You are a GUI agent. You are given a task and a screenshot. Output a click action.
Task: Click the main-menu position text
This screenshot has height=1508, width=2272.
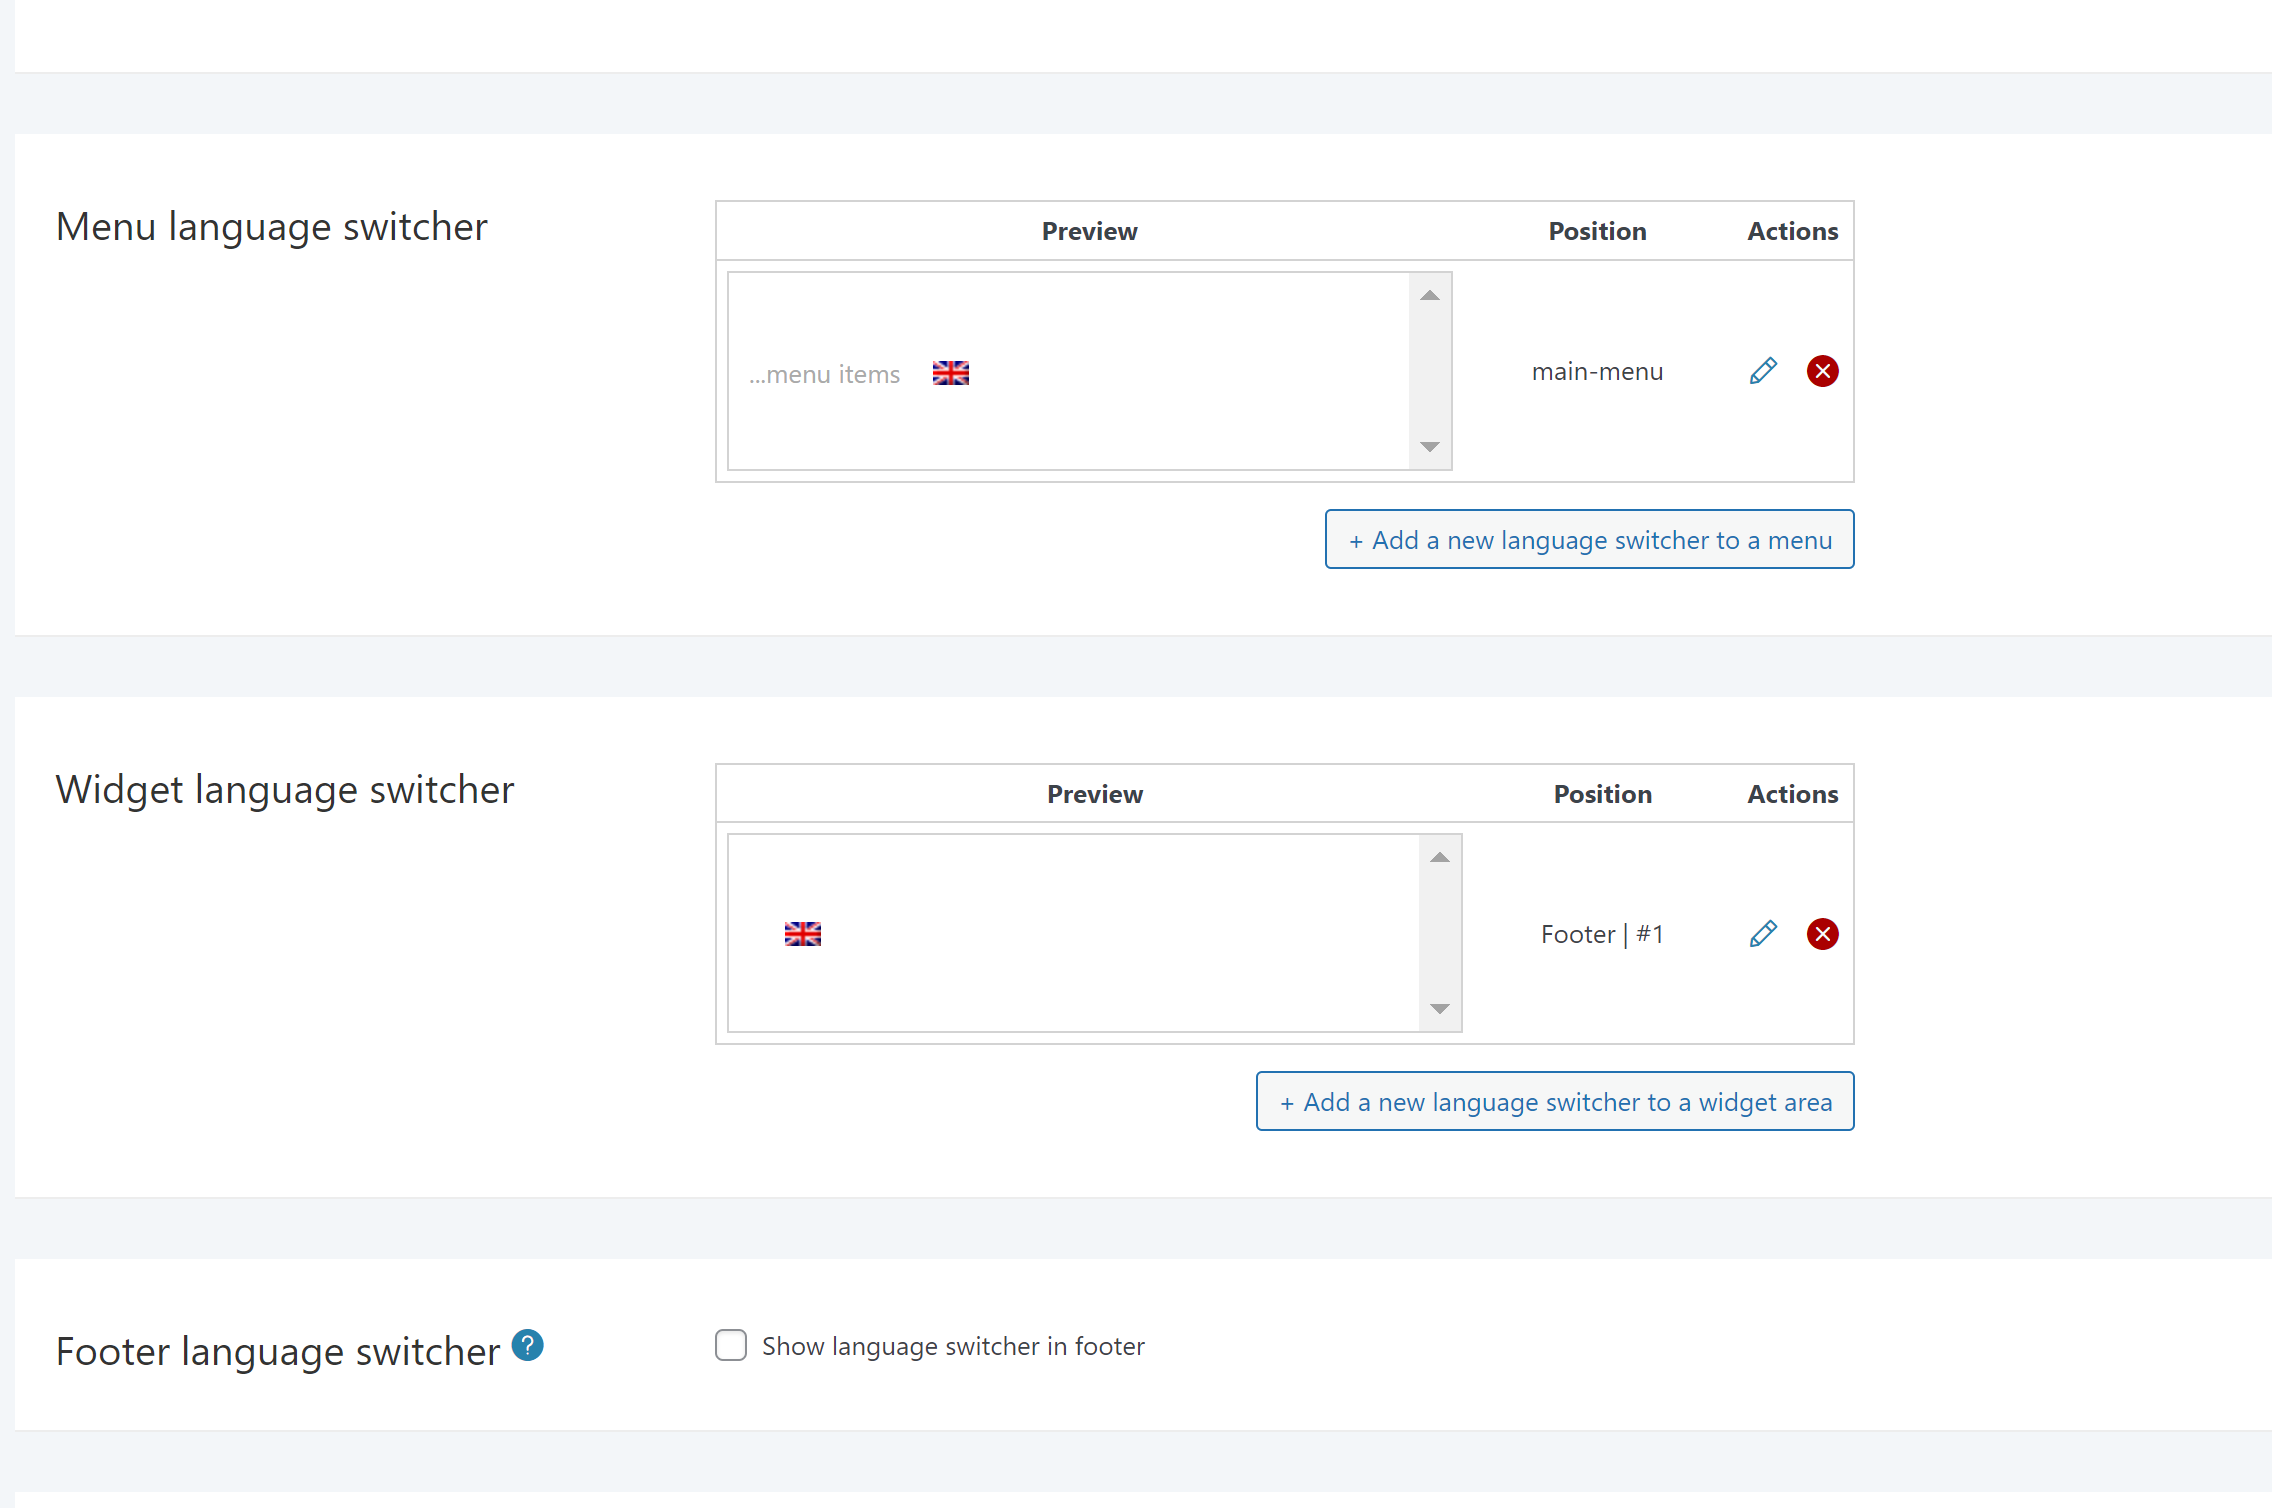pos(1597,372)
